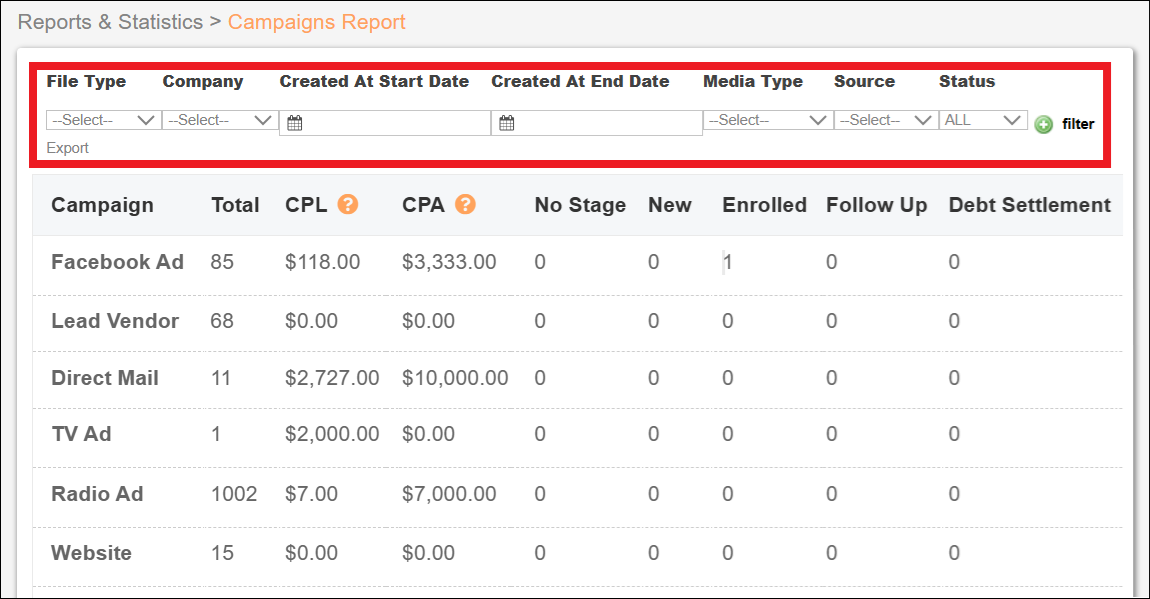Image resolution: width=1150 pixels, height=599 pixels.
Task: Open calendar for Created At Start Date
Action: pyautogui.click(x=295, y=123)
